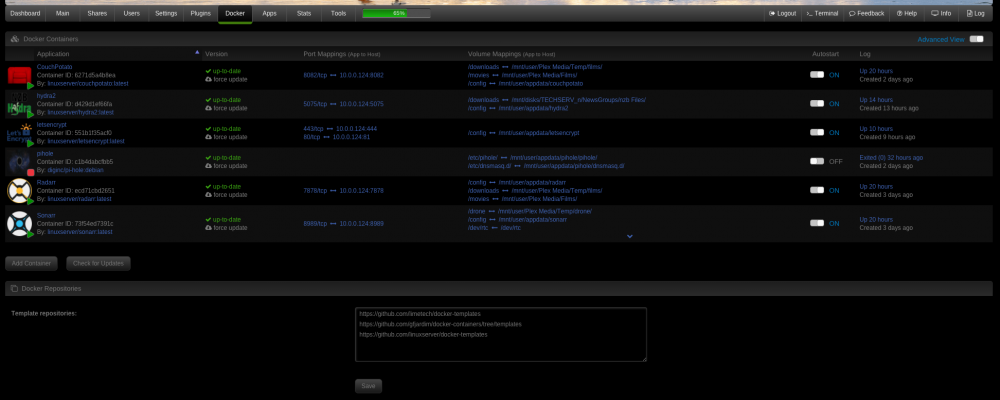
Task: Save the template repositories
Action: [x=368, y=386]
